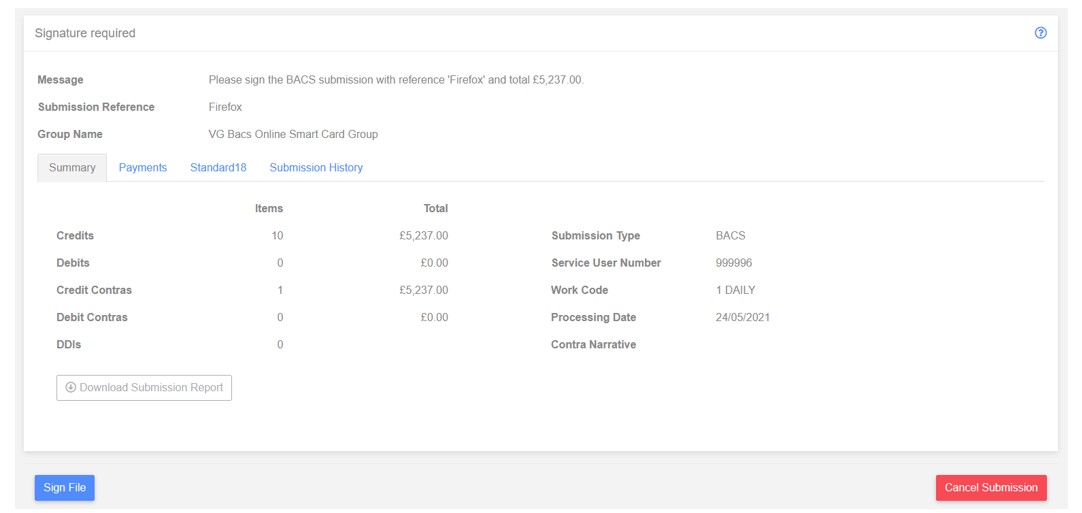
Task: Click the Service User Number 999996
Action: 734,263
